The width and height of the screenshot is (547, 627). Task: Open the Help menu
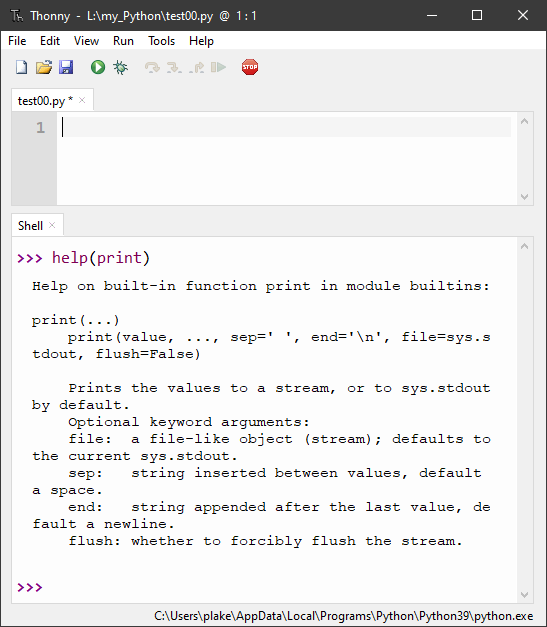[202, 41]
